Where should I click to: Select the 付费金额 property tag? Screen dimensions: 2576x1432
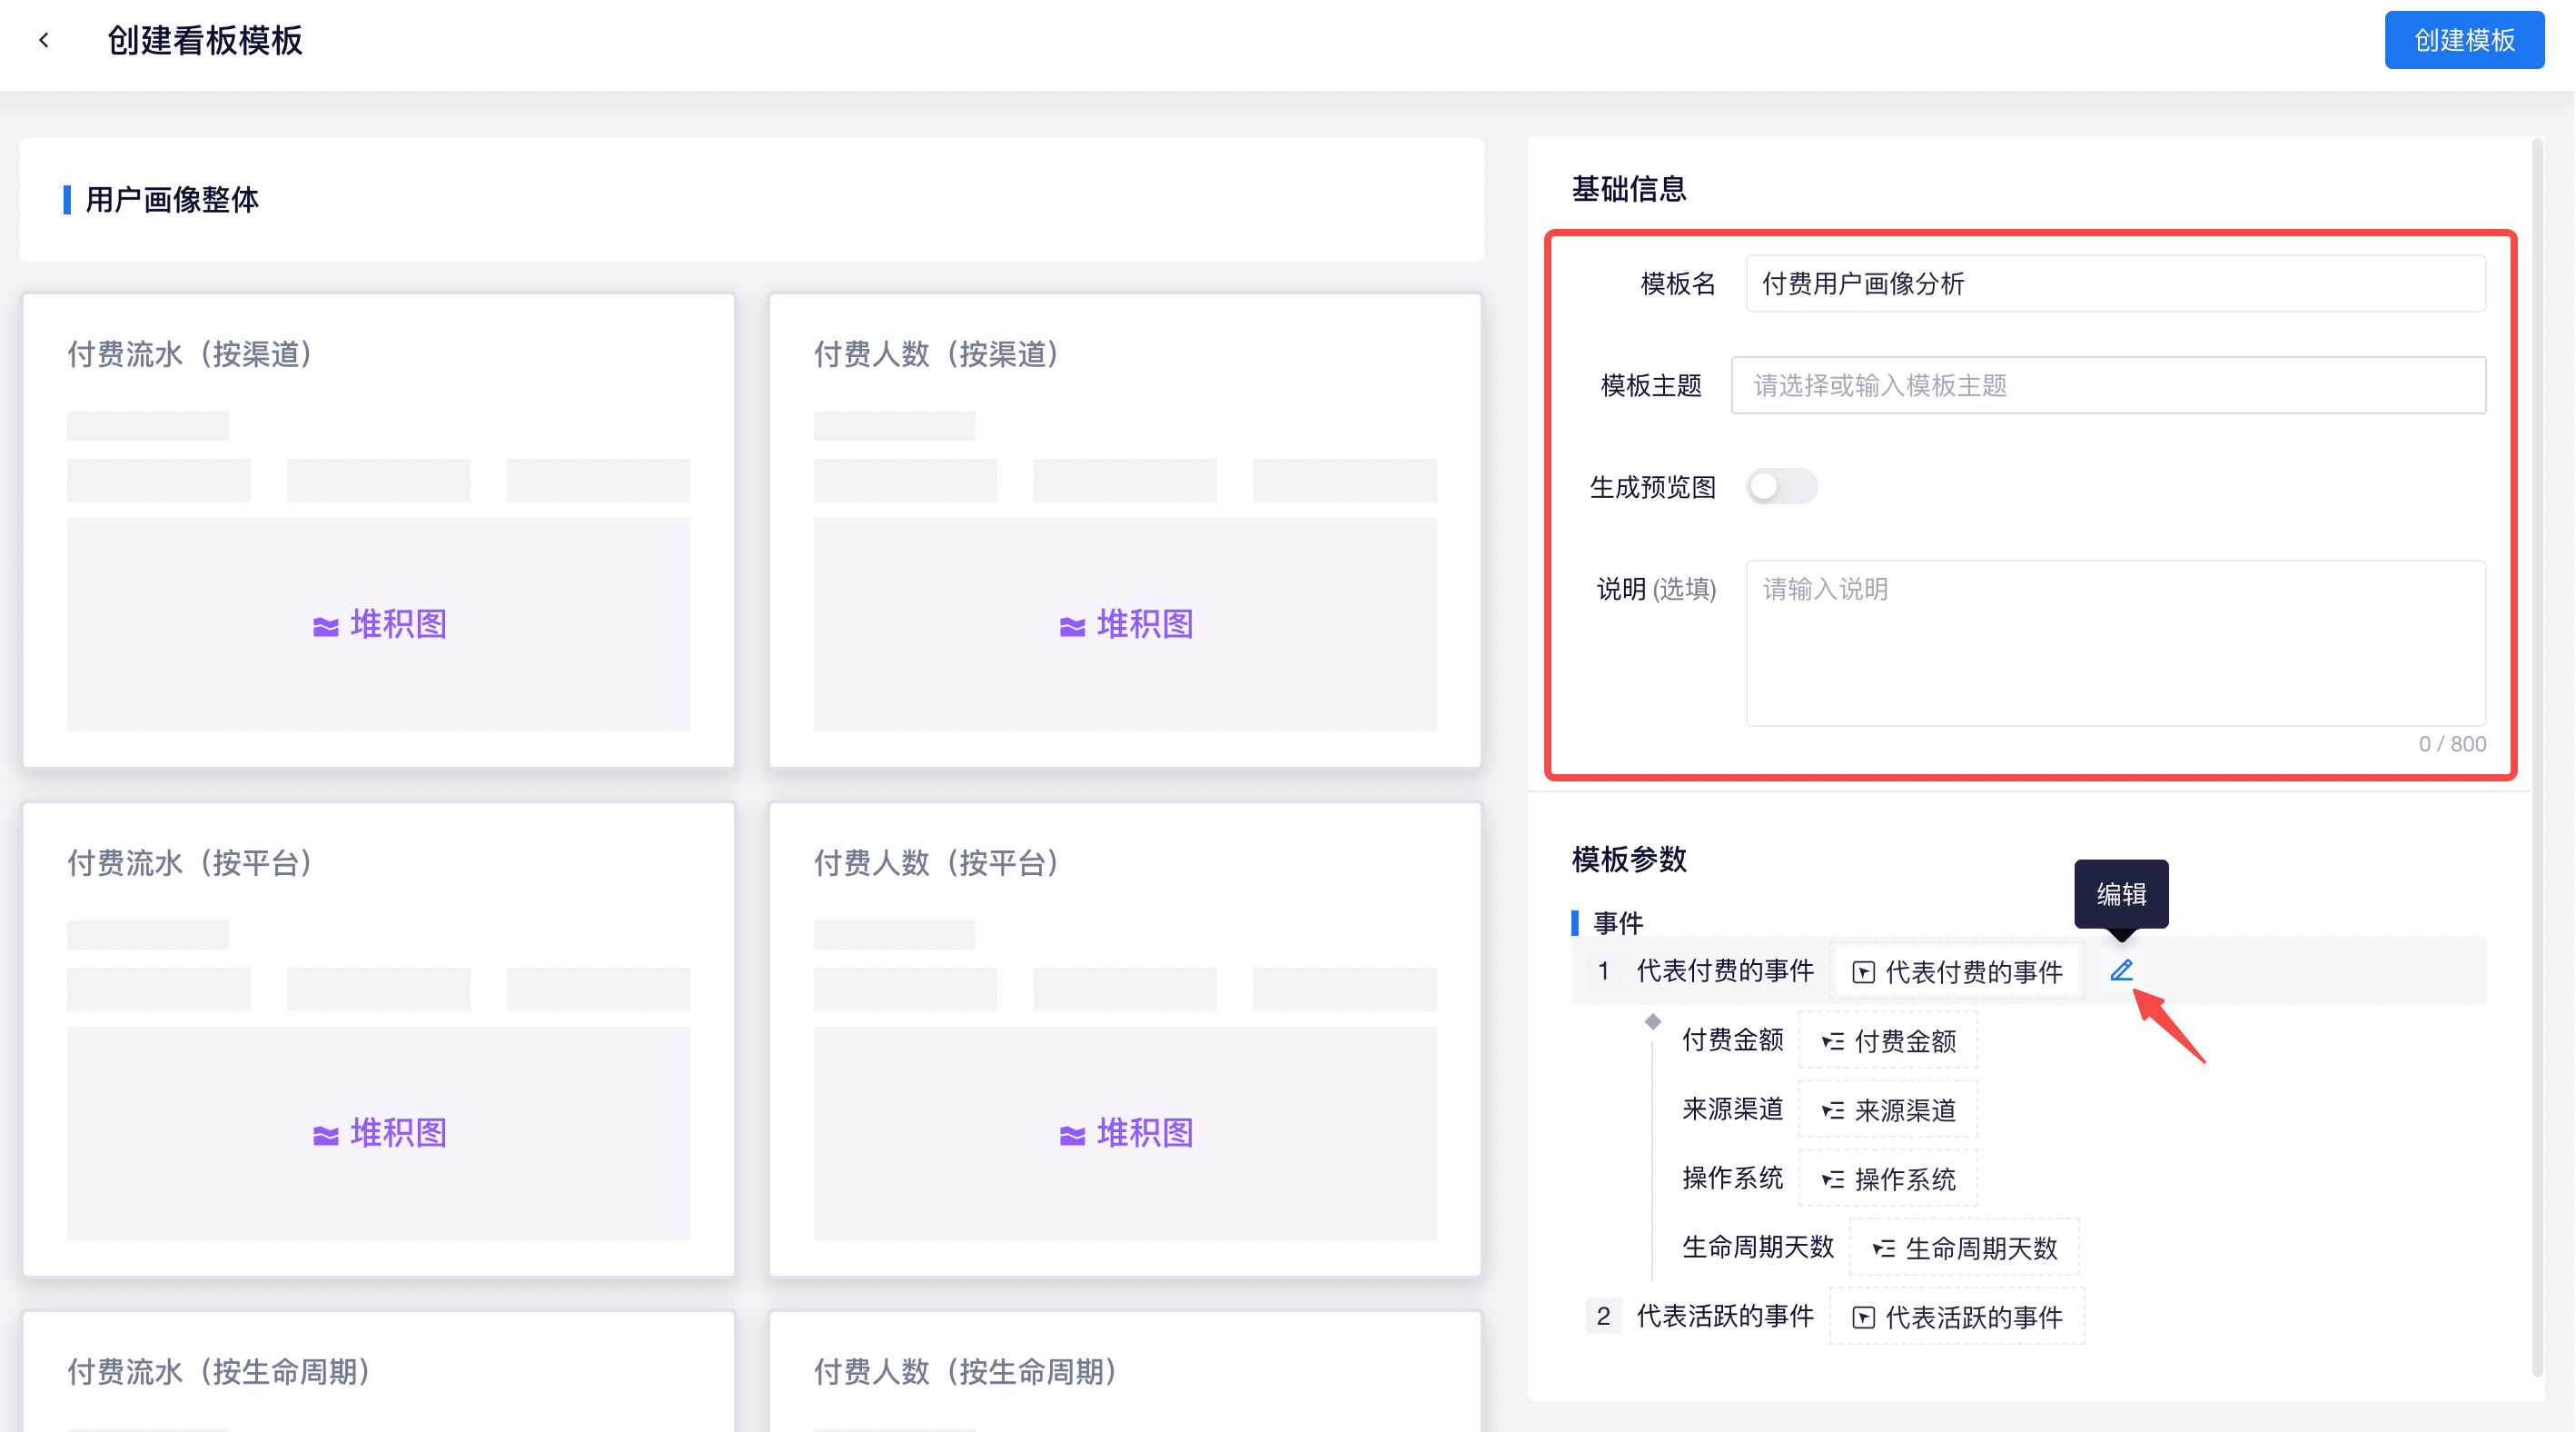pos(1888,1041)
